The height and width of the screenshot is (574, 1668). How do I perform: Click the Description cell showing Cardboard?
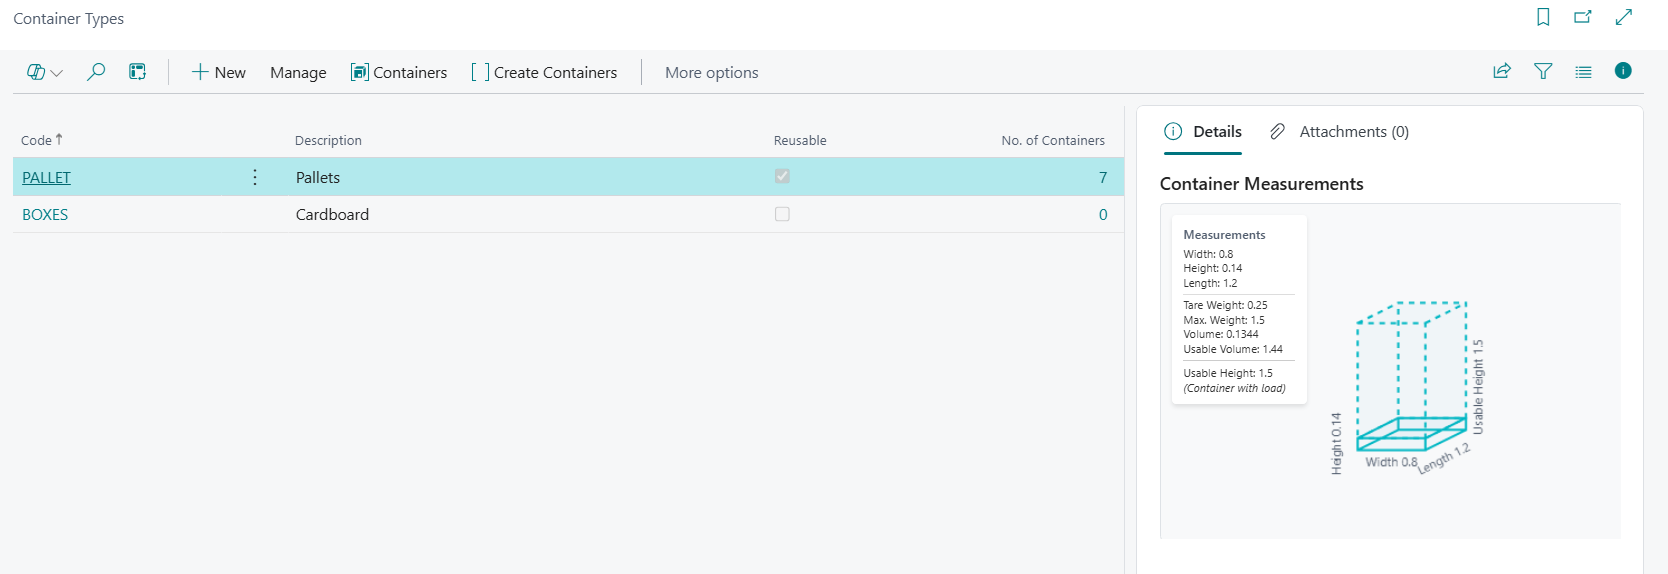[x=332, y=214]
